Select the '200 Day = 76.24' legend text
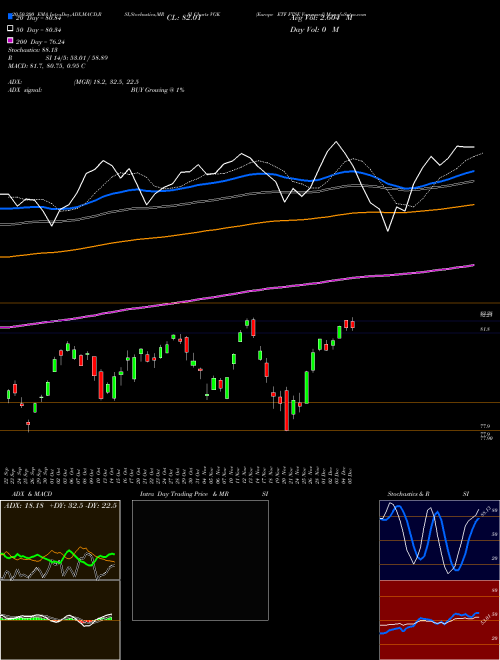 click(x=40, y=42)
